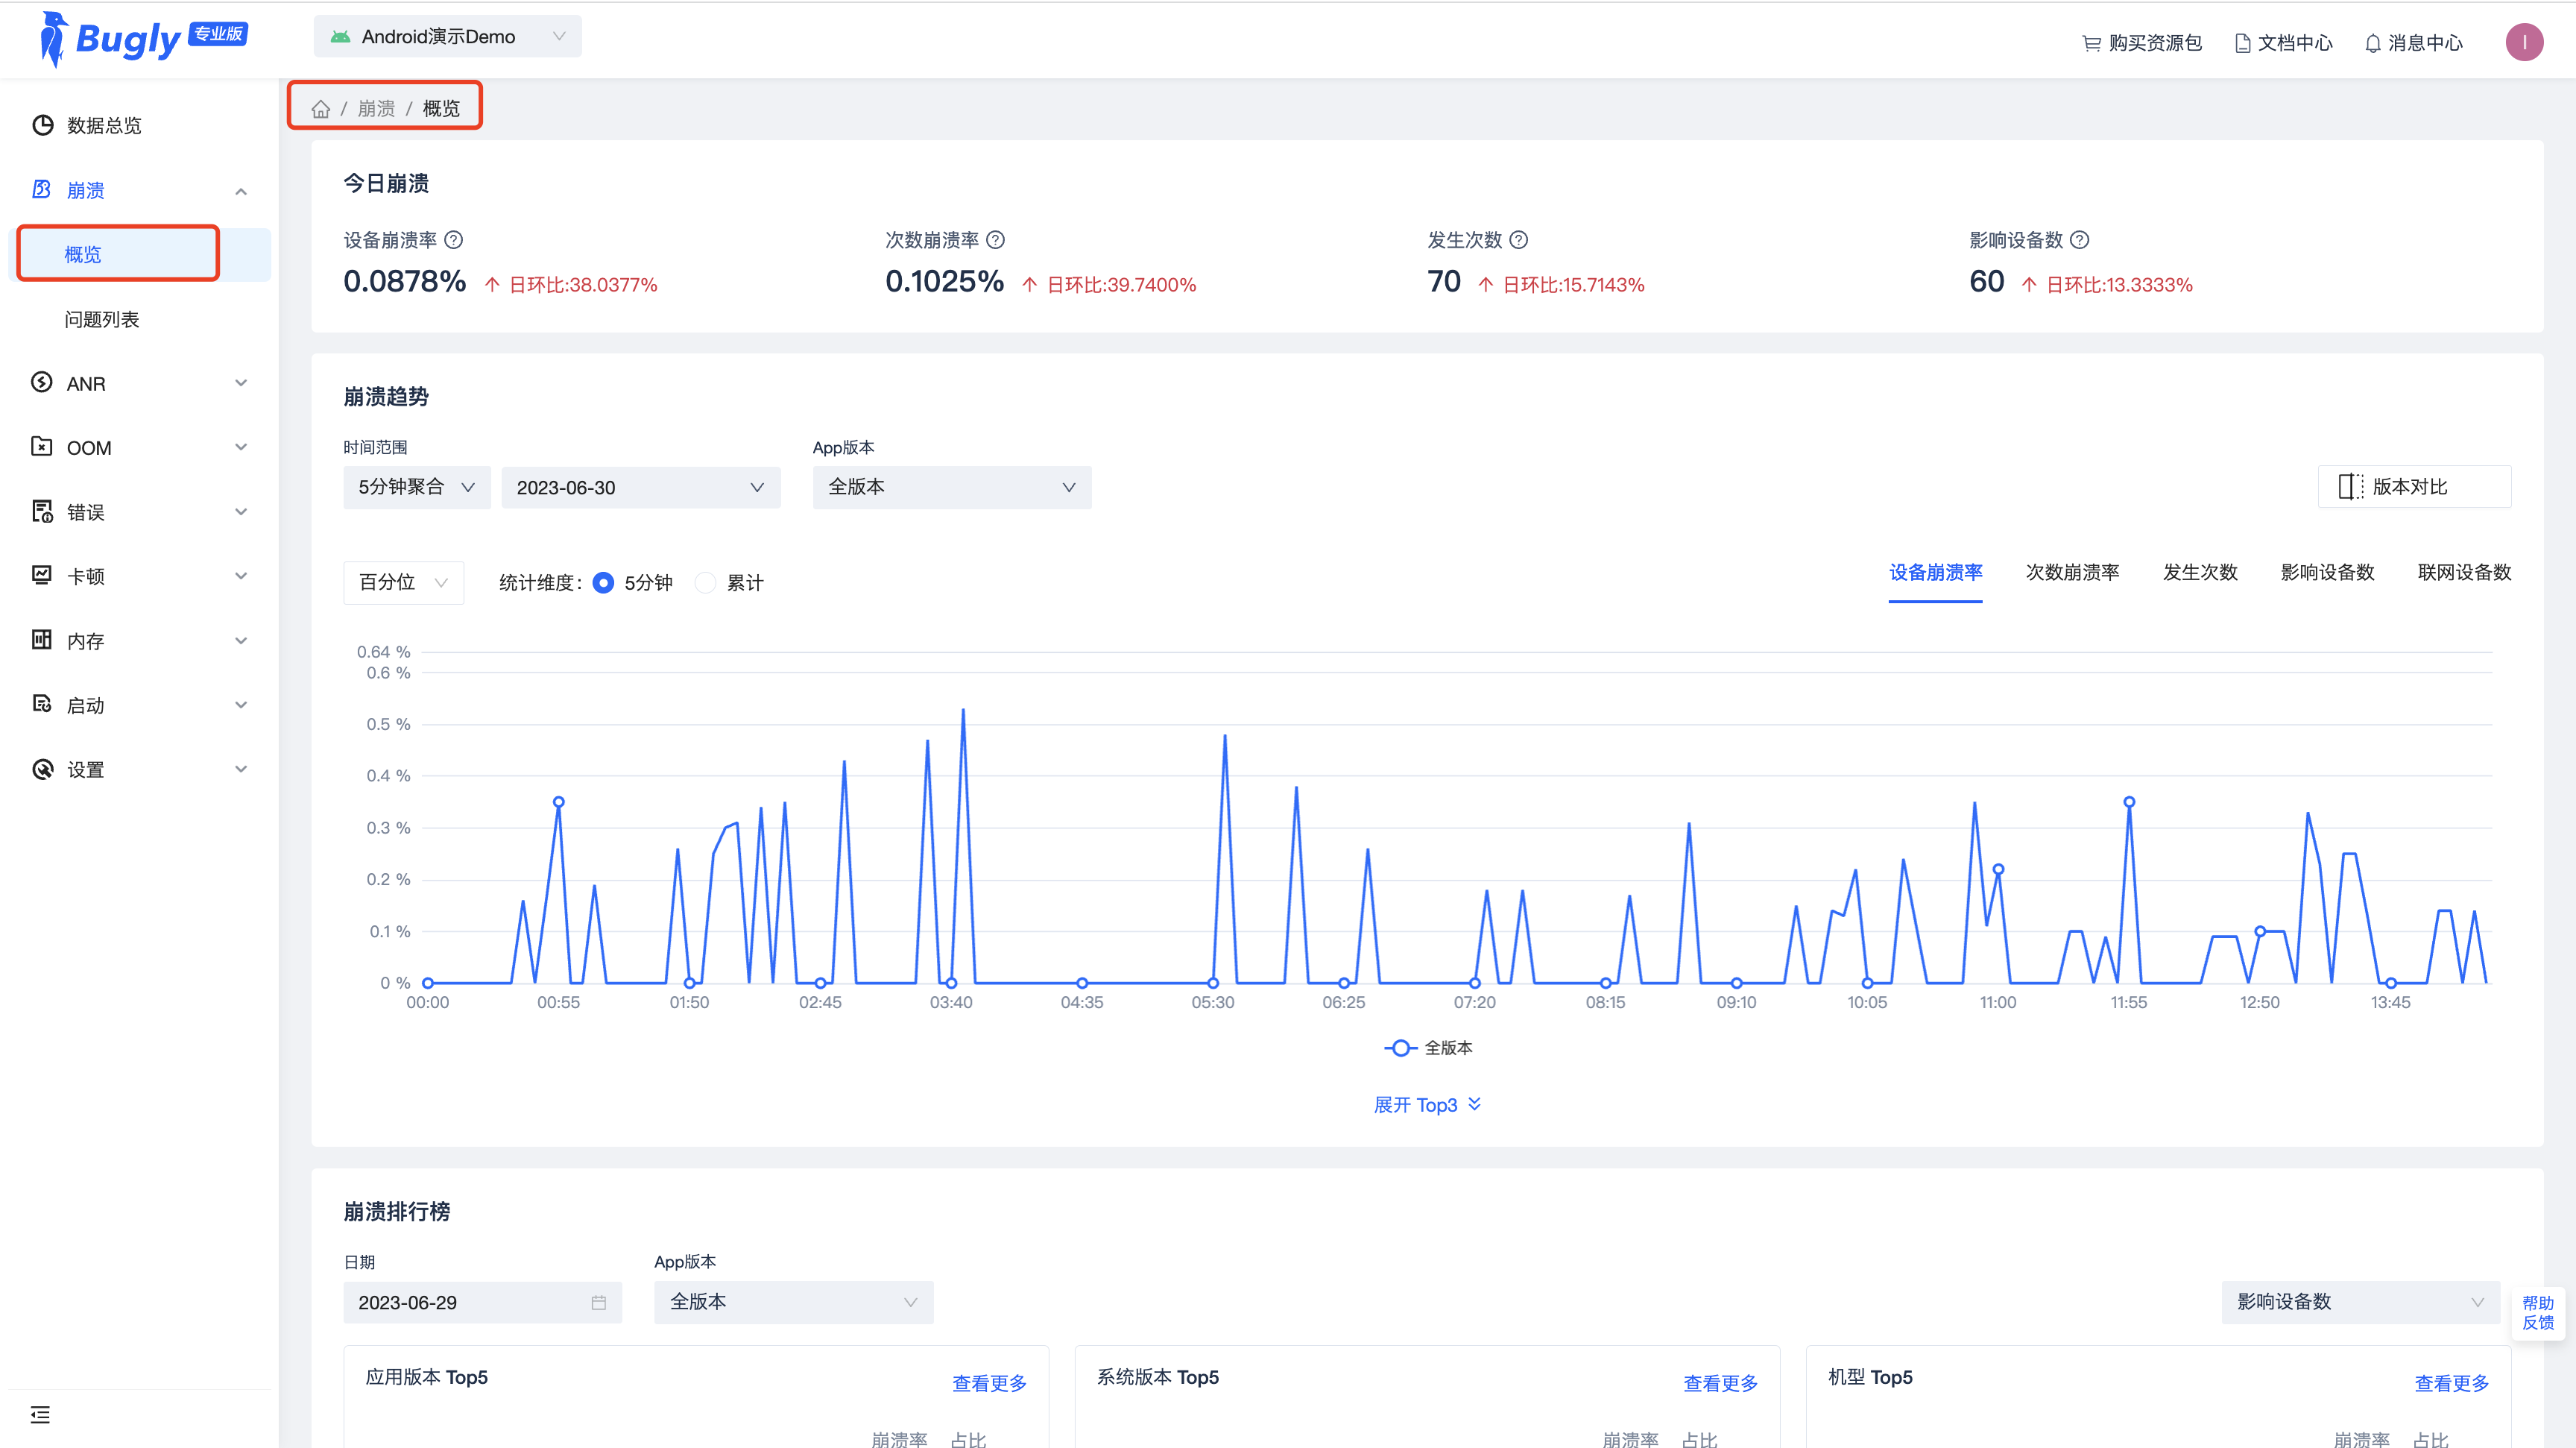Click the 2023-06-29 date input field
Screen dimensions: 2576x1448
[482, 1302]
